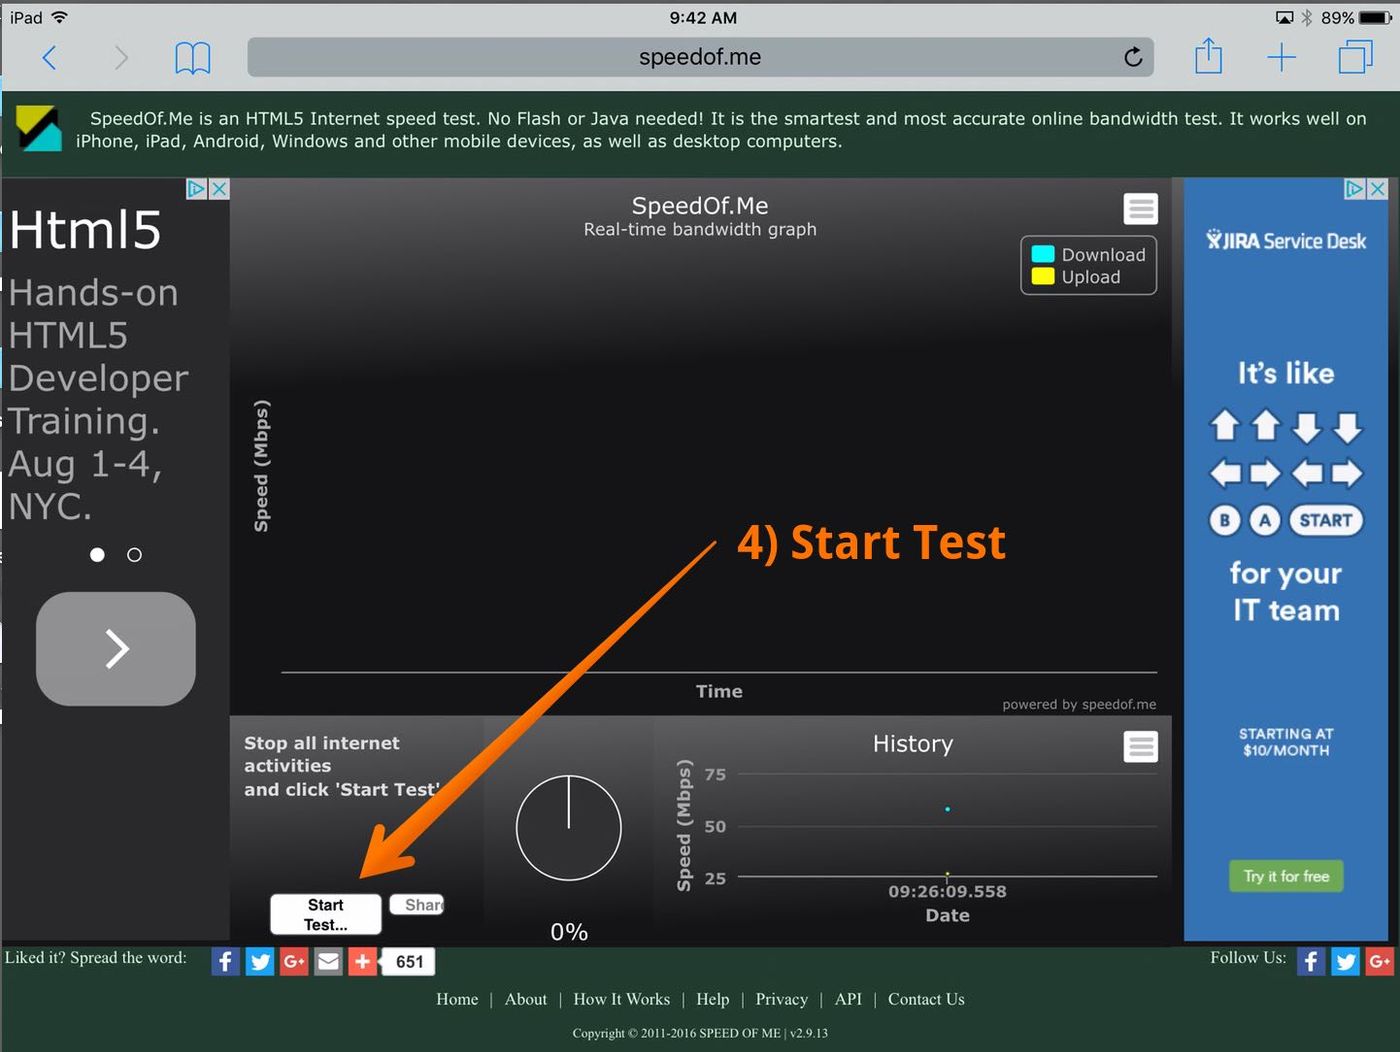Image resolution: width=1400 pixels, height=1052 pixels.
Task: Add a new tab with plus icon
Action: (x=1281, y=58)
